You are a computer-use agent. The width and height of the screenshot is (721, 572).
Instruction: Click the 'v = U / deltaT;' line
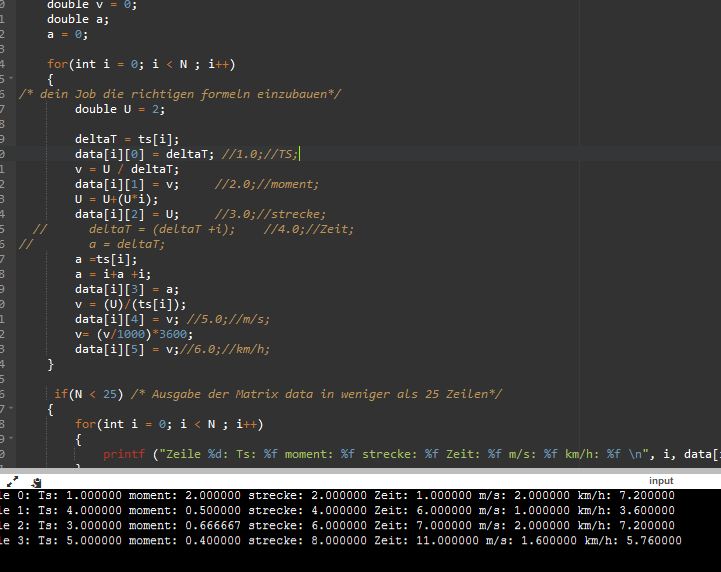pyautogui.click(x=127, y=169)
